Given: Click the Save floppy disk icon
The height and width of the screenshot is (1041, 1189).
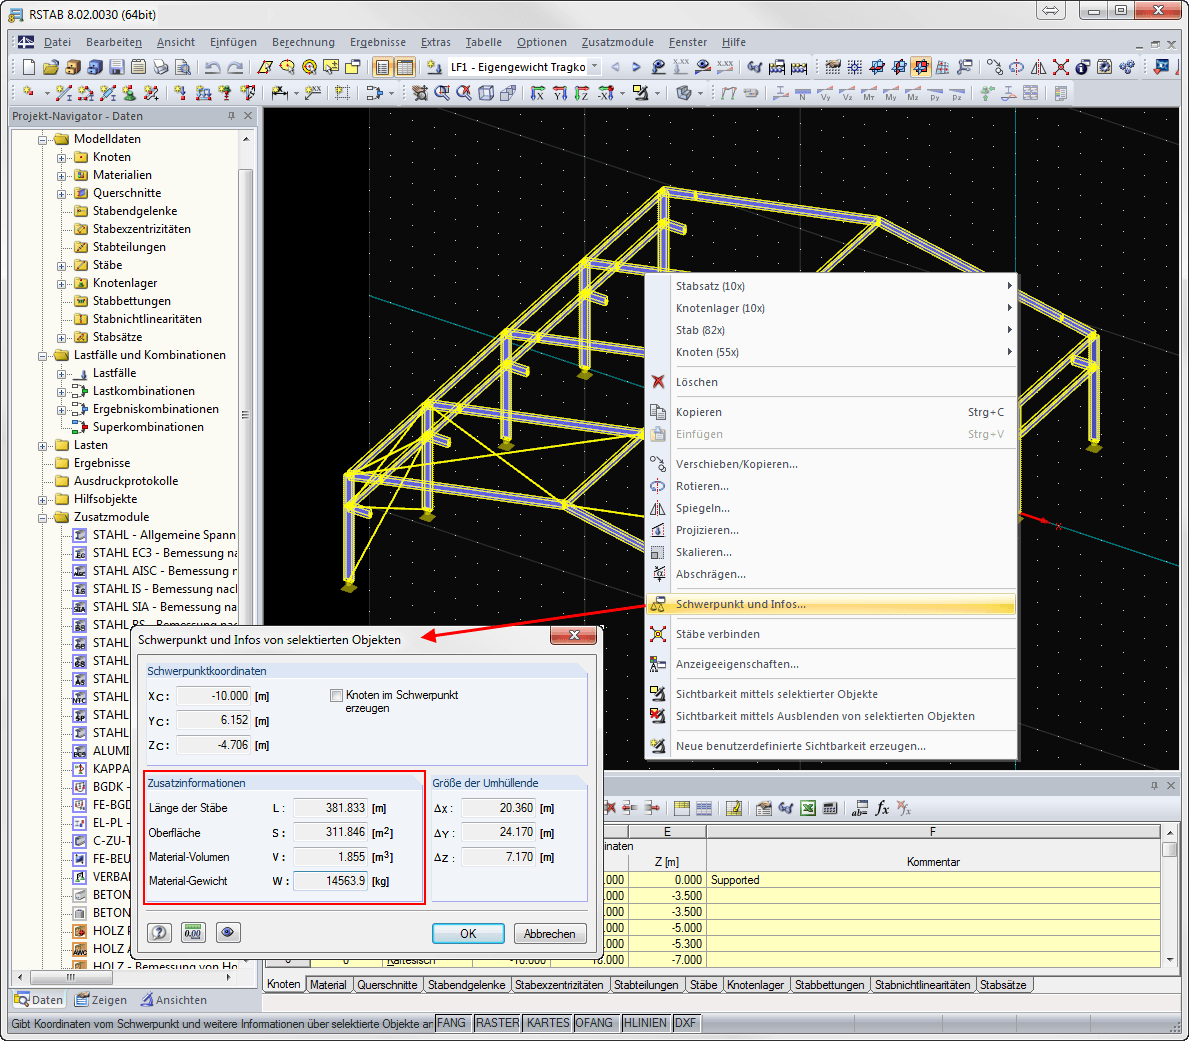Looking at the screenshot, I should [x=117, y=67].
